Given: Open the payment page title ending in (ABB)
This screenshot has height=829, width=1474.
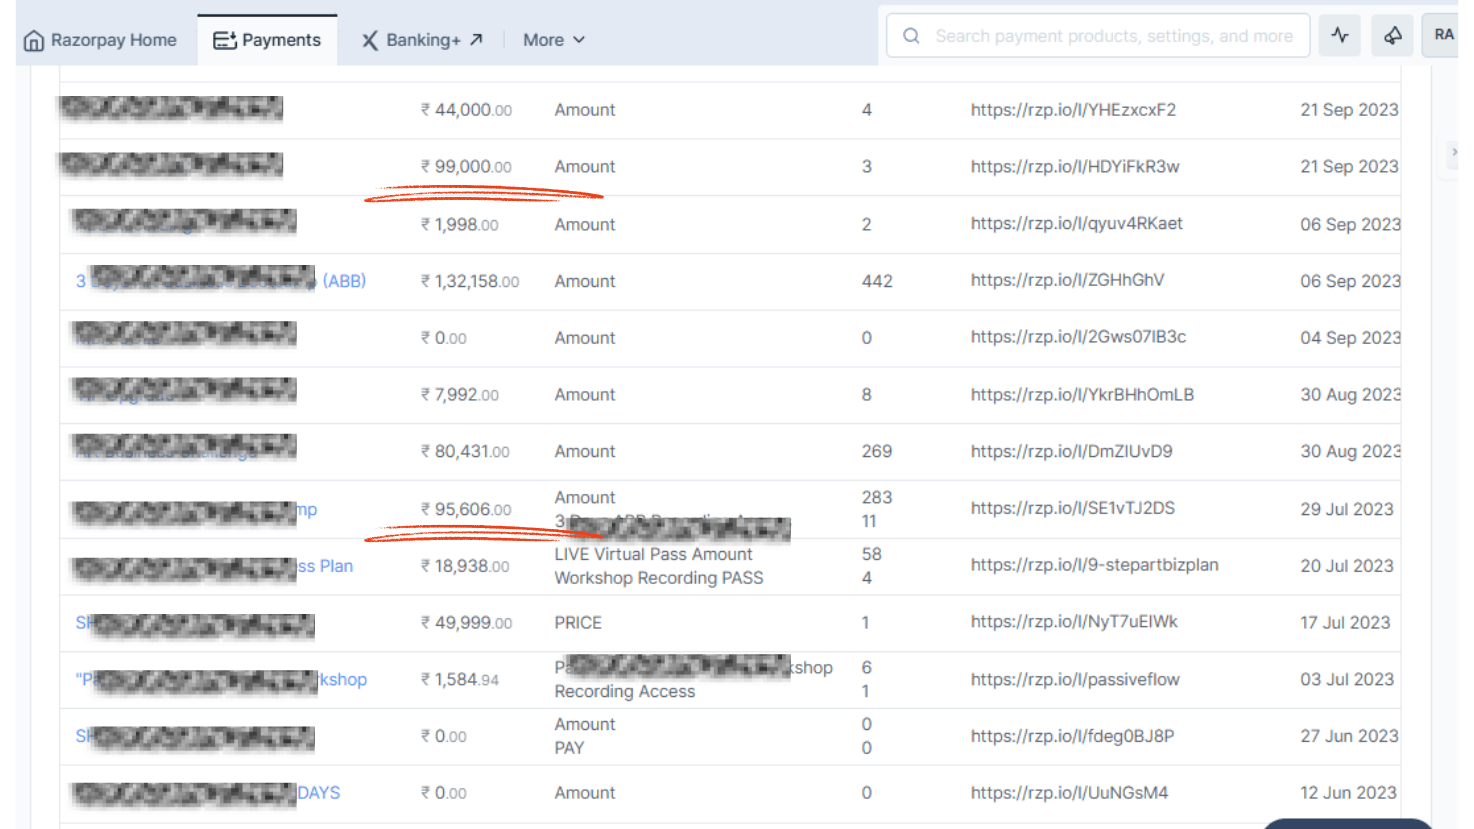Looking at the screenshot, I should [343, 281].
